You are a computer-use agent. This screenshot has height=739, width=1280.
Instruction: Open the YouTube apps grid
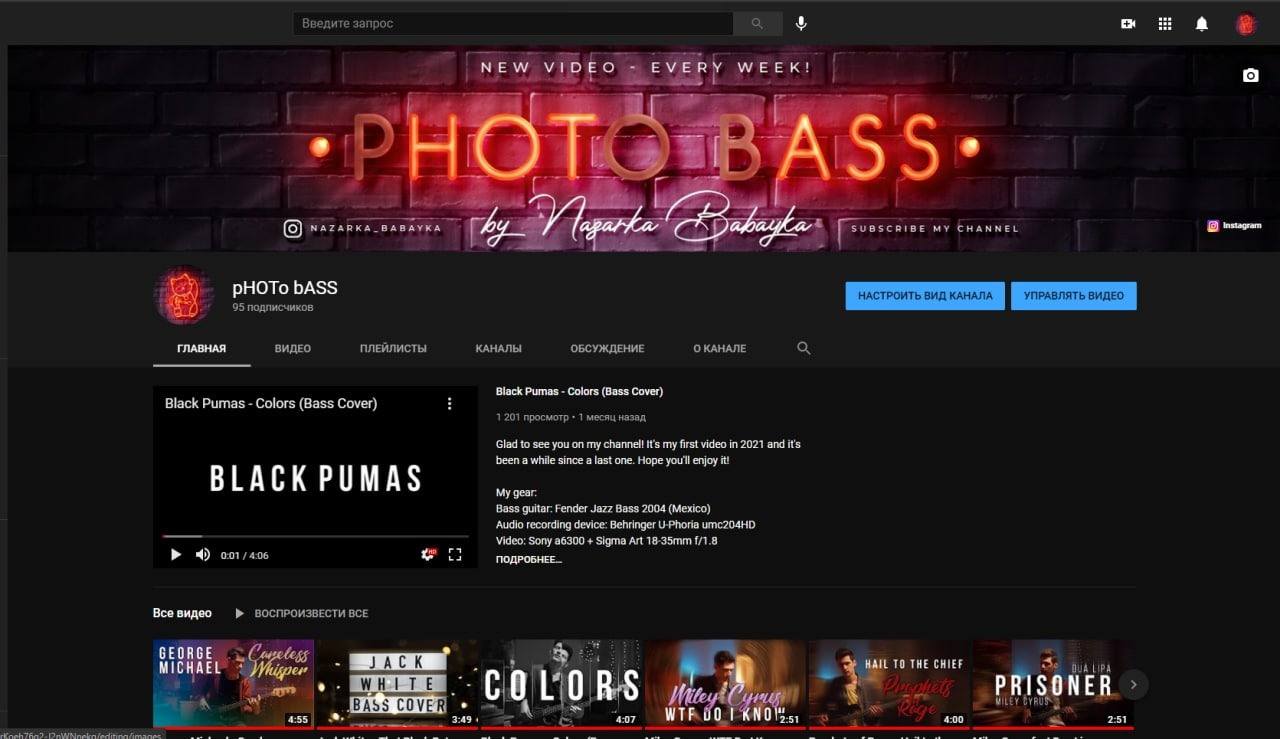tap(1165, 24)
